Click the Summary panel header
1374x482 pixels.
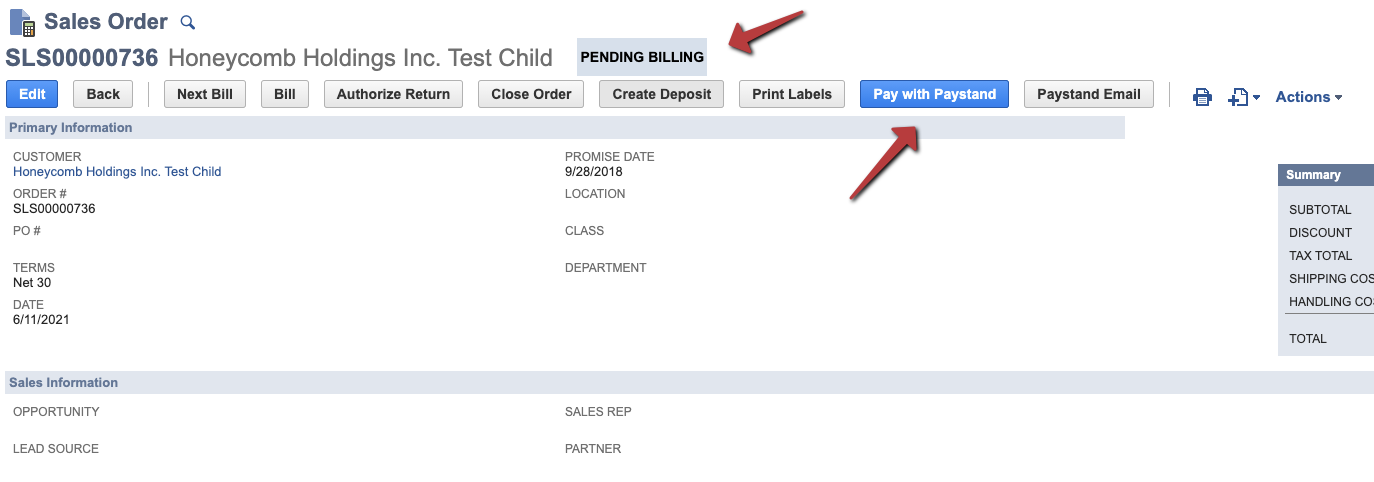(1326, 175)
